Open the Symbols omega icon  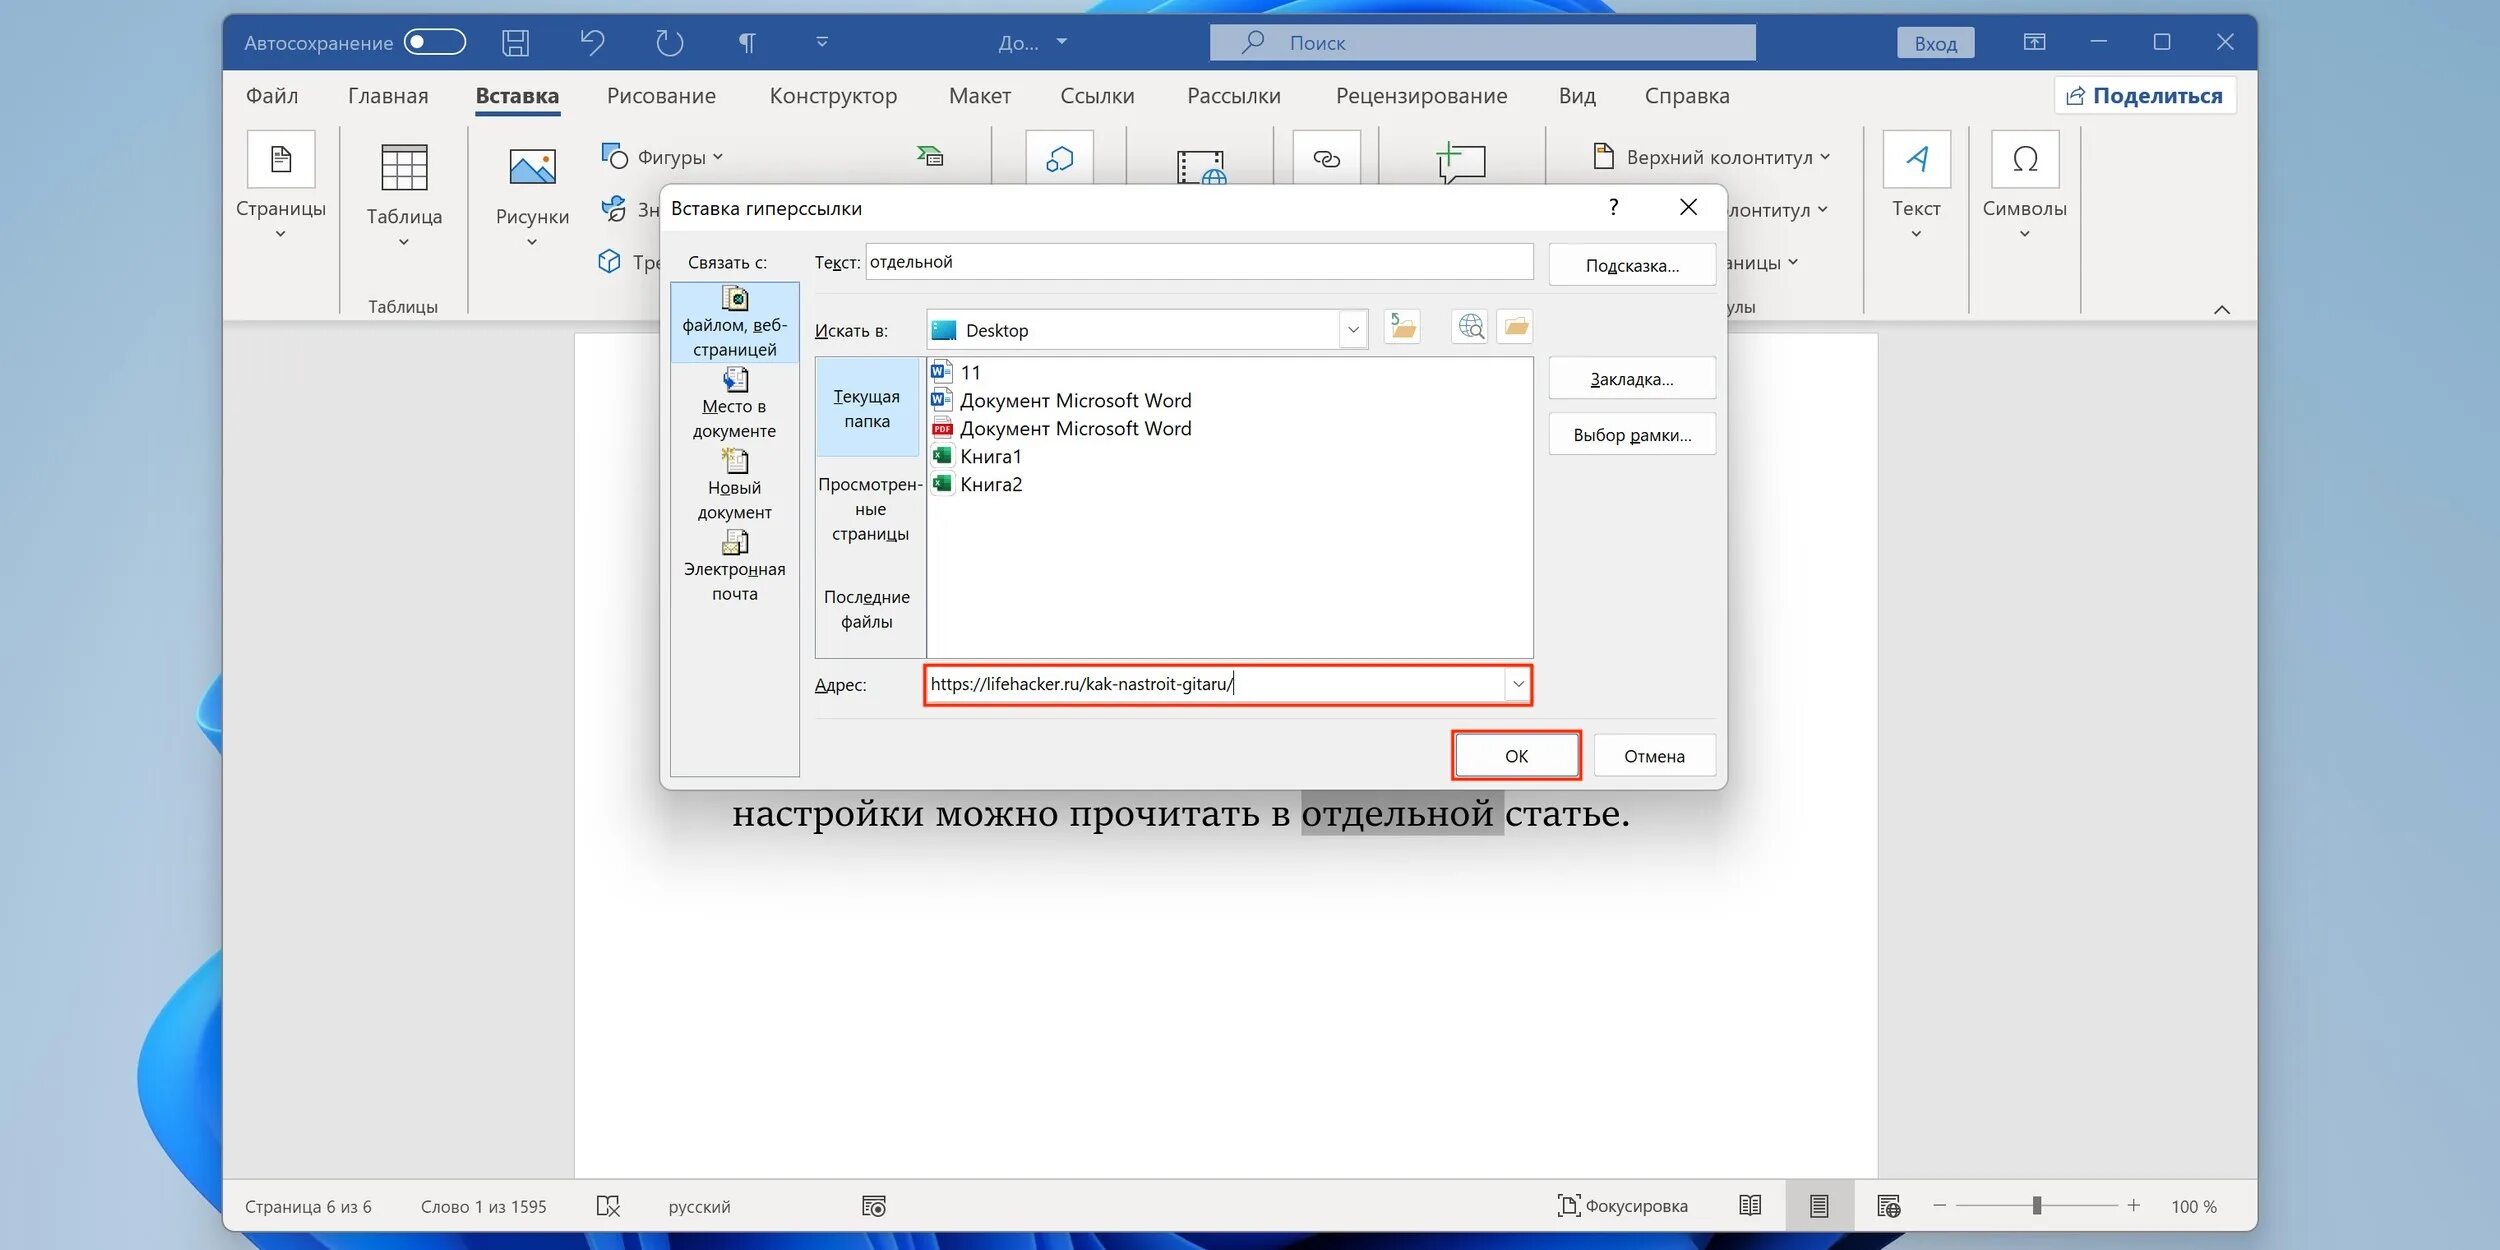(x=2024, y=160)
